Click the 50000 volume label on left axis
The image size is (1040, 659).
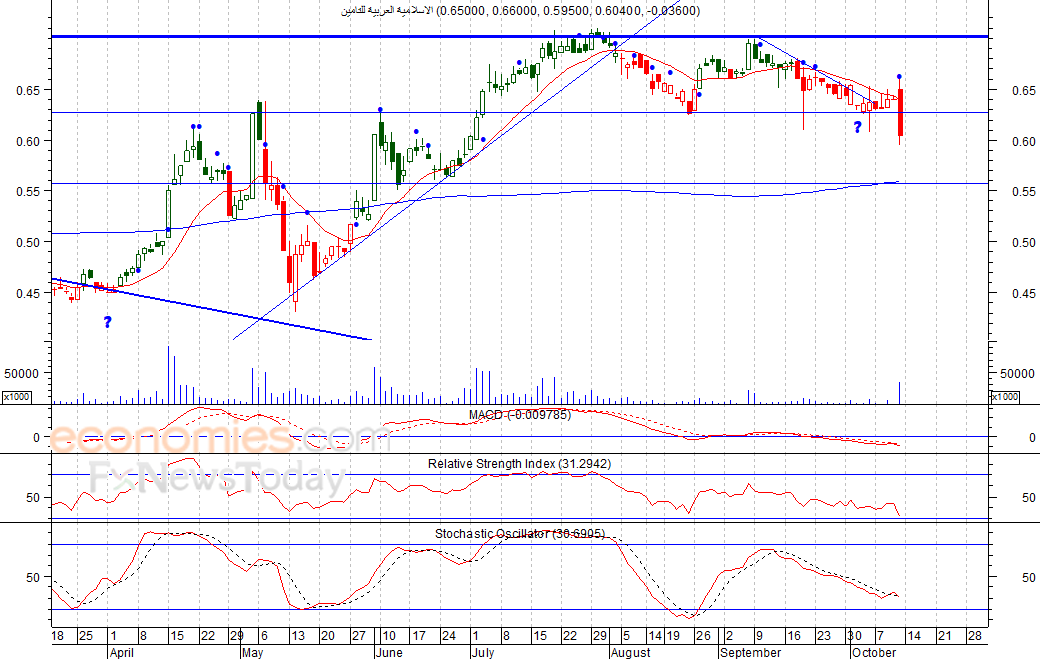tap(21, 373)
